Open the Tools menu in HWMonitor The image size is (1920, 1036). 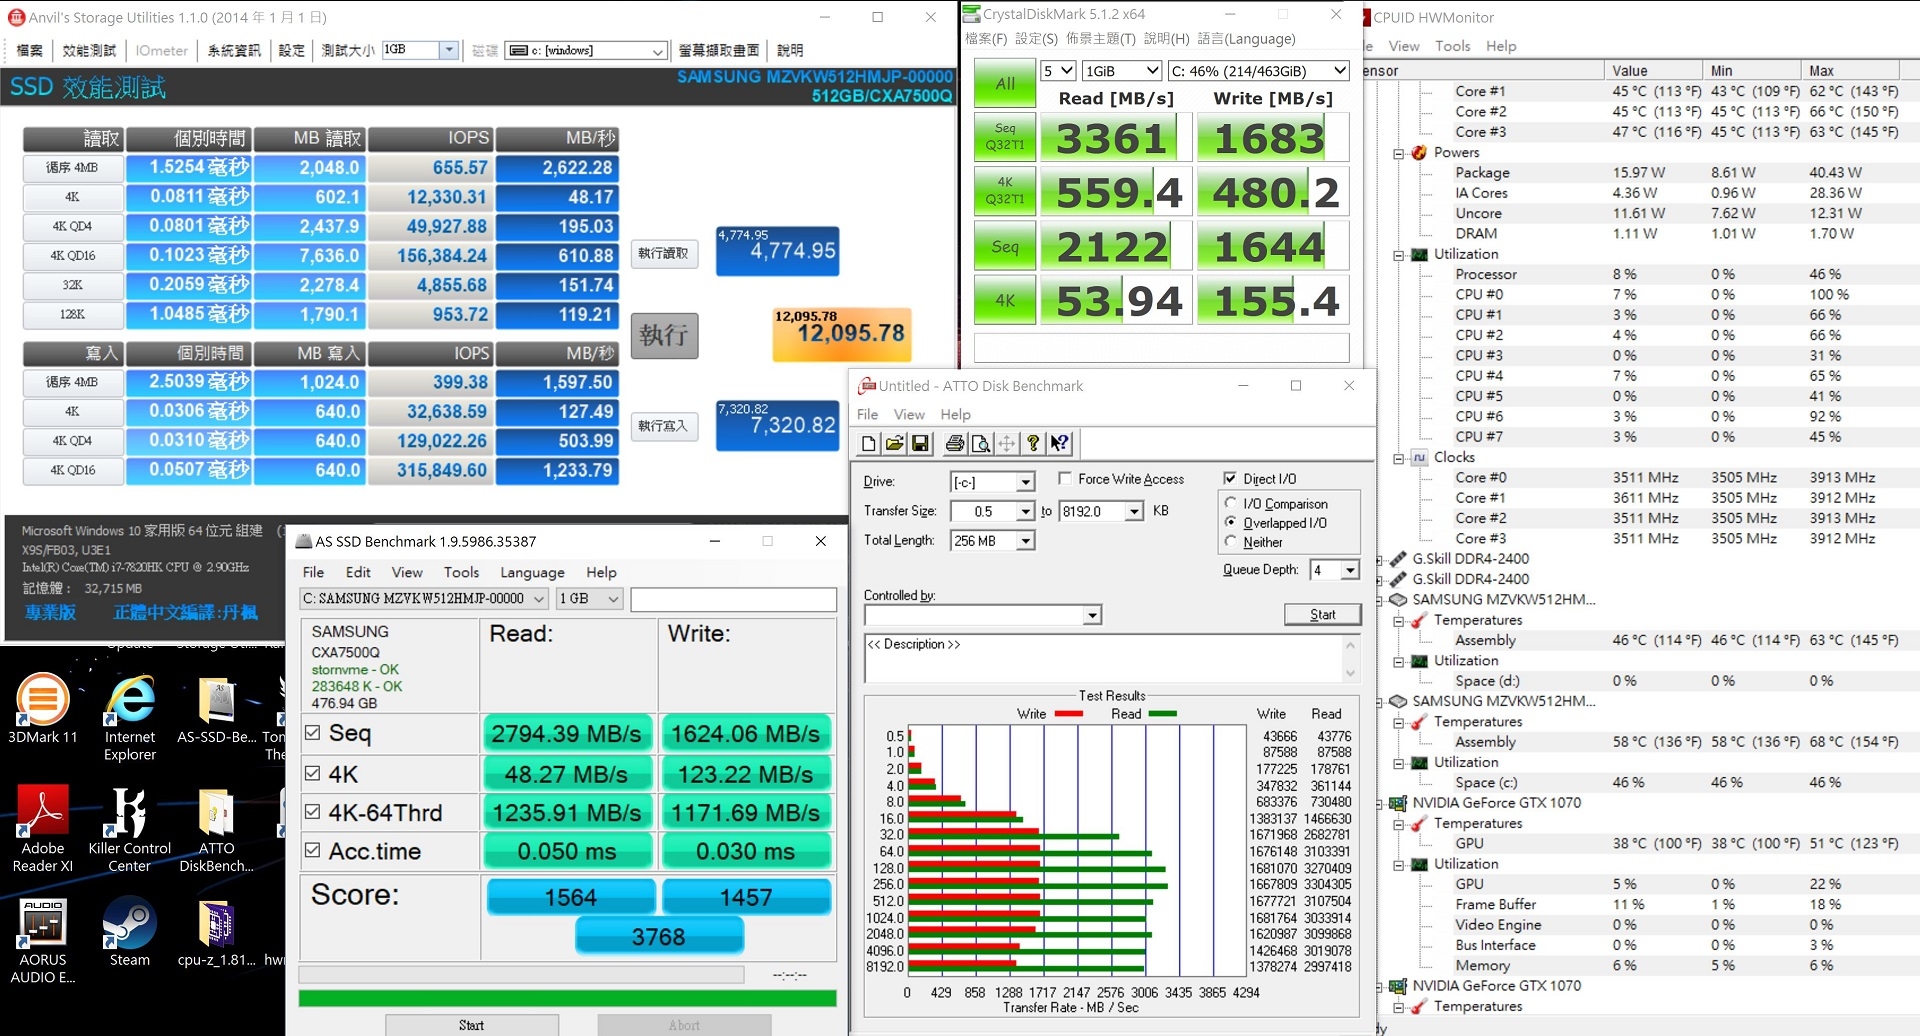tap(1452, 46)
